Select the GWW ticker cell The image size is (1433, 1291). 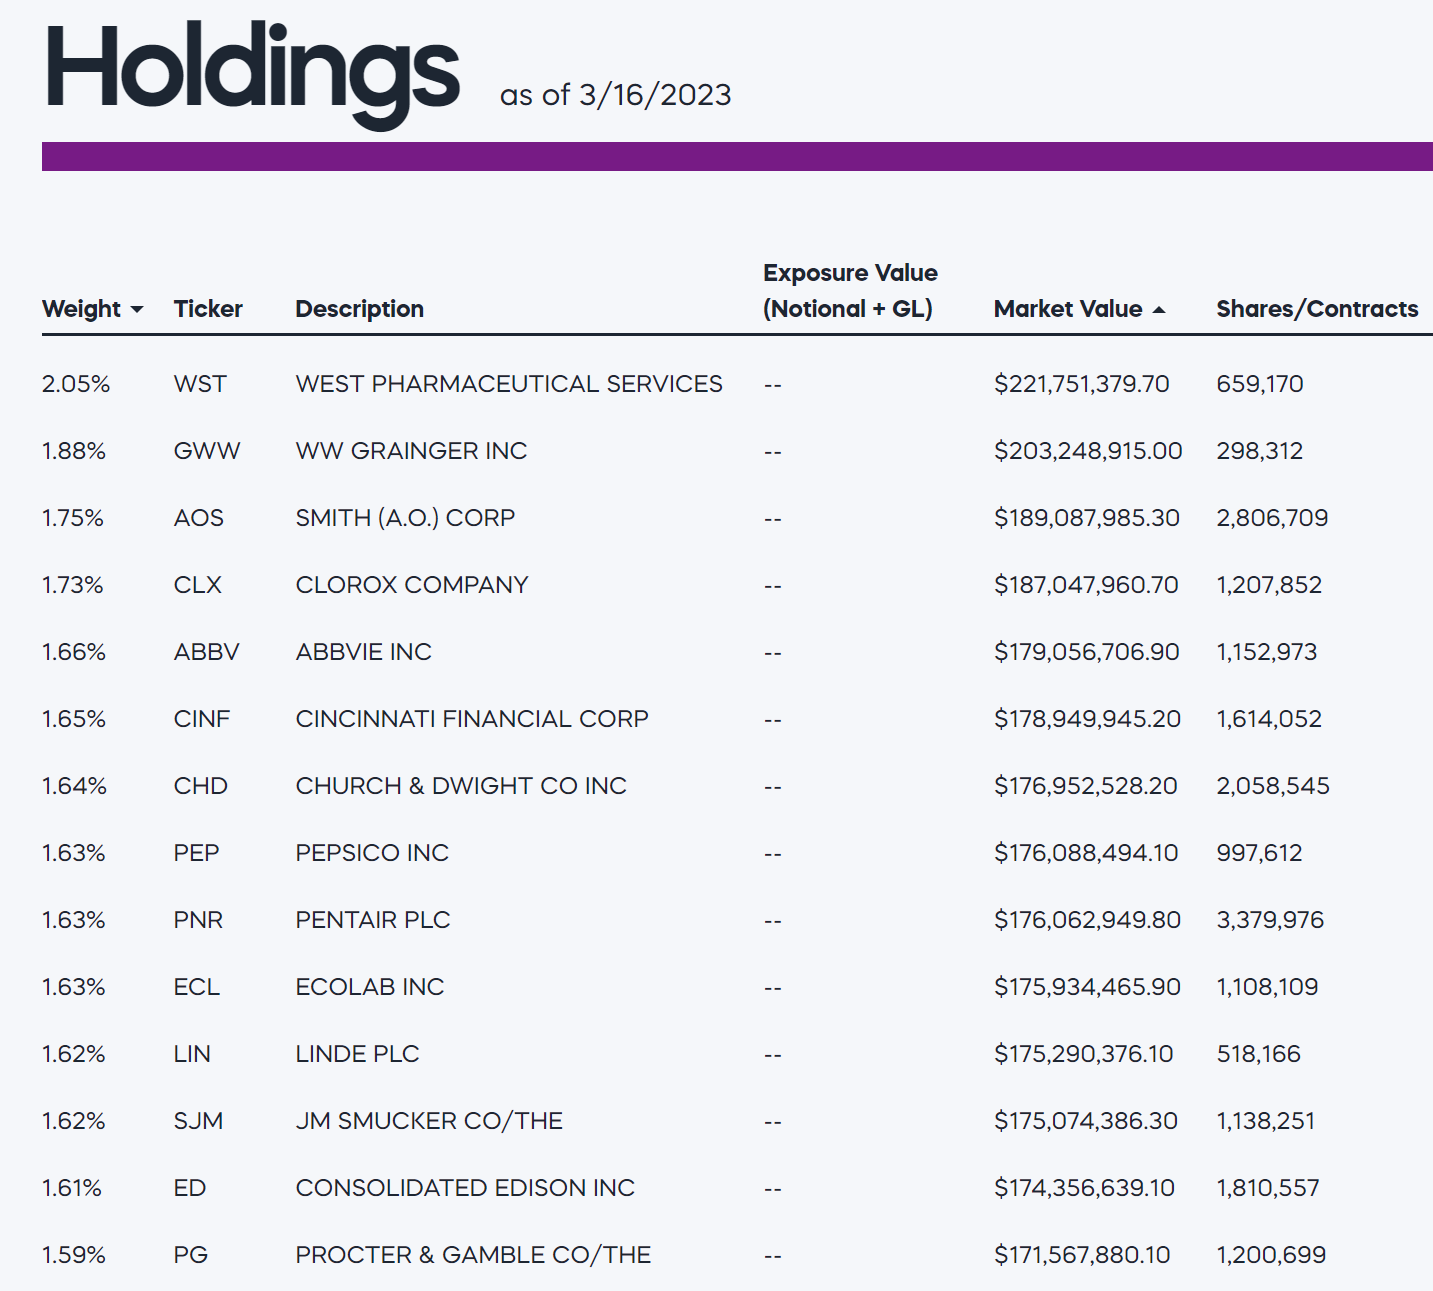click(x=207, y=451)
